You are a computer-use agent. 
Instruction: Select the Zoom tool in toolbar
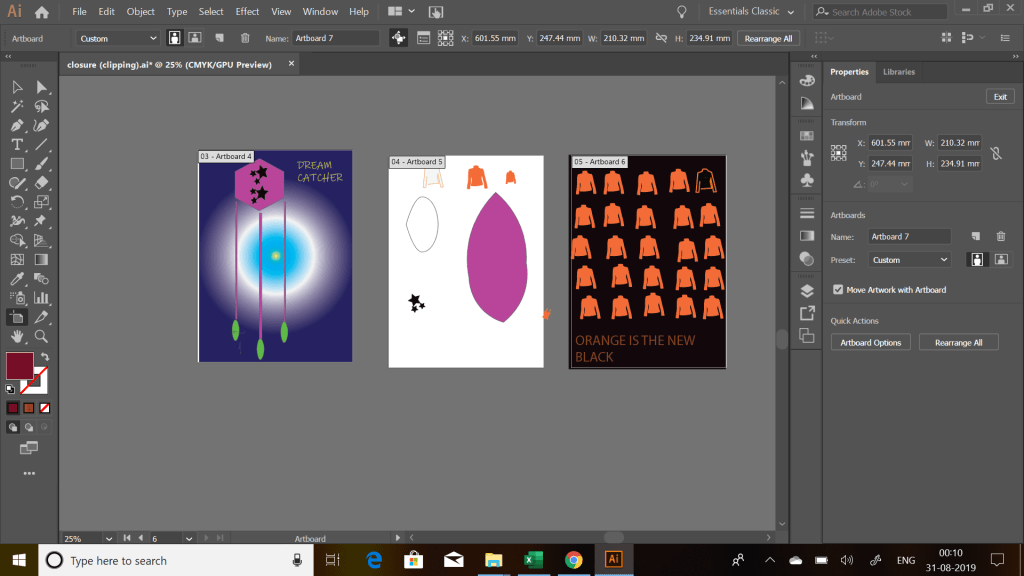[x=41, y=336]
